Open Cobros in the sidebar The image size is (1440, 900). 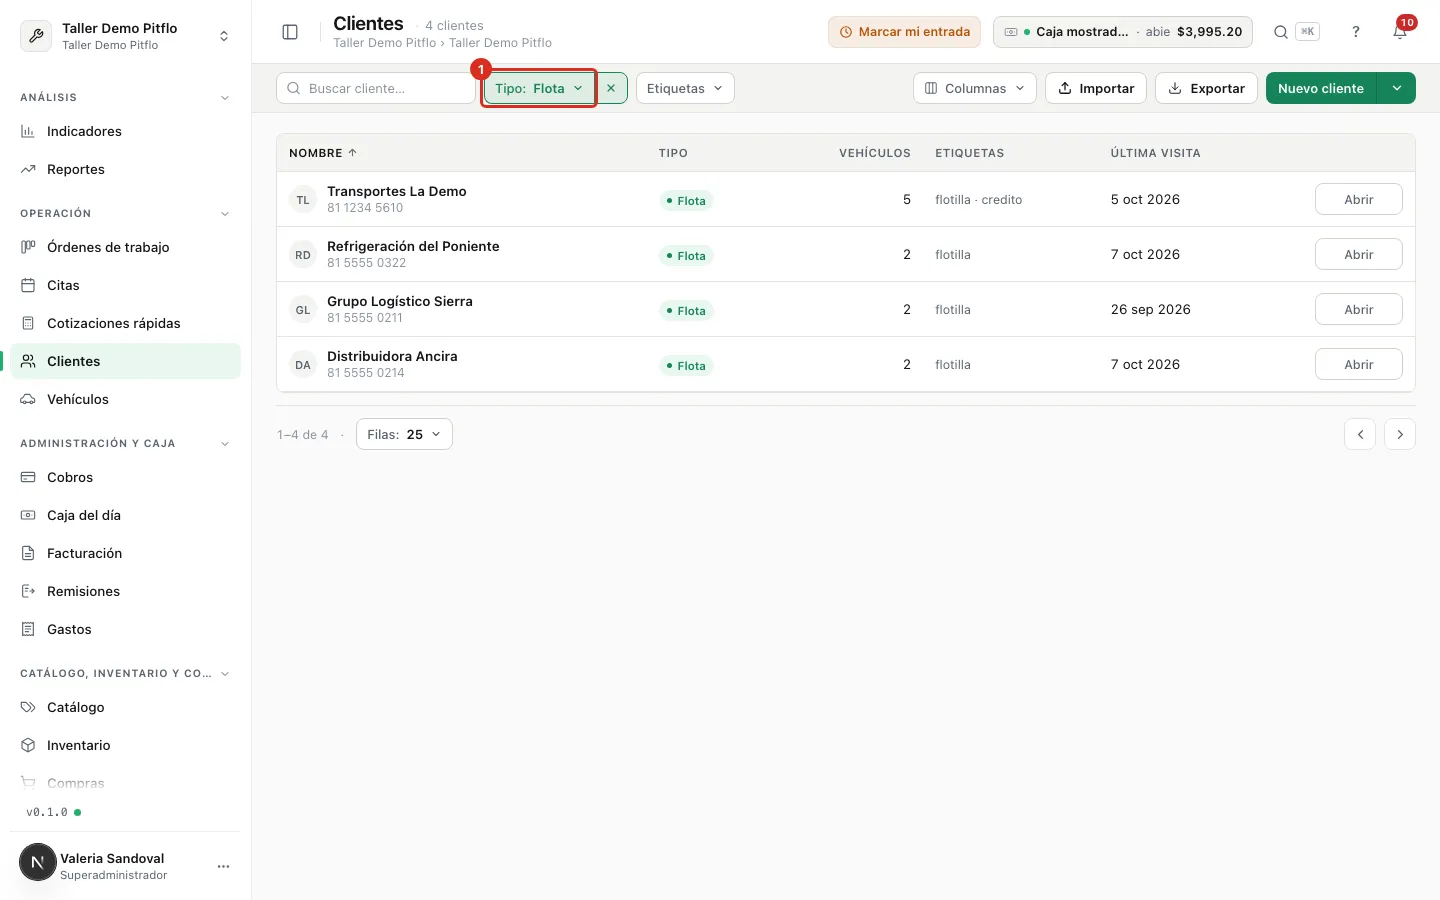pyautogui.click(x=126, y=477)
